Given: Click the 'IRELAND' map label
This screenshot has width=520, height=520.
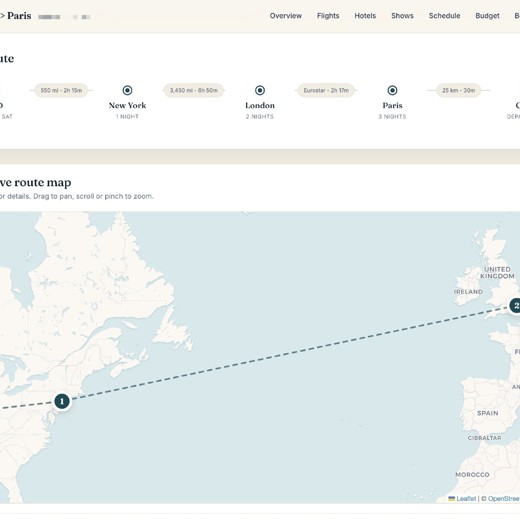Looking at the screenshot, I should 468,292.
